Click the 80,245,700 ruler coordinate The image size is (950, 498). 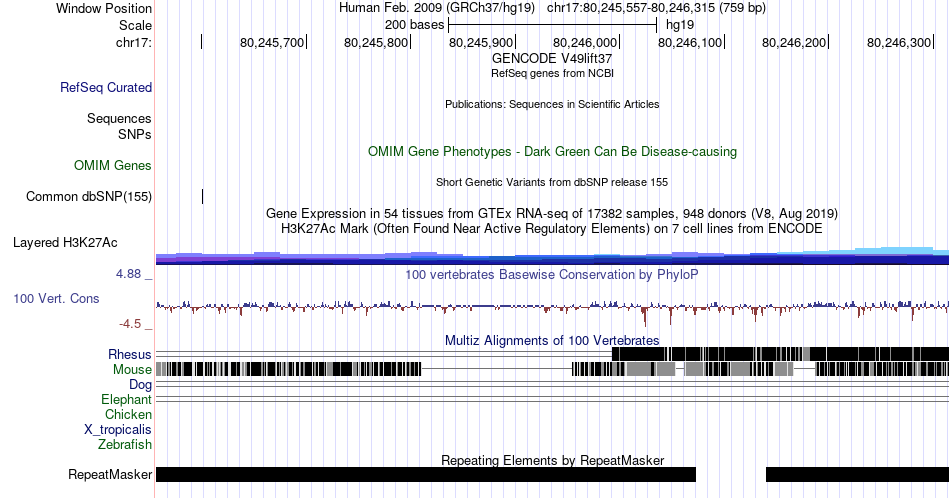[272, 42]
